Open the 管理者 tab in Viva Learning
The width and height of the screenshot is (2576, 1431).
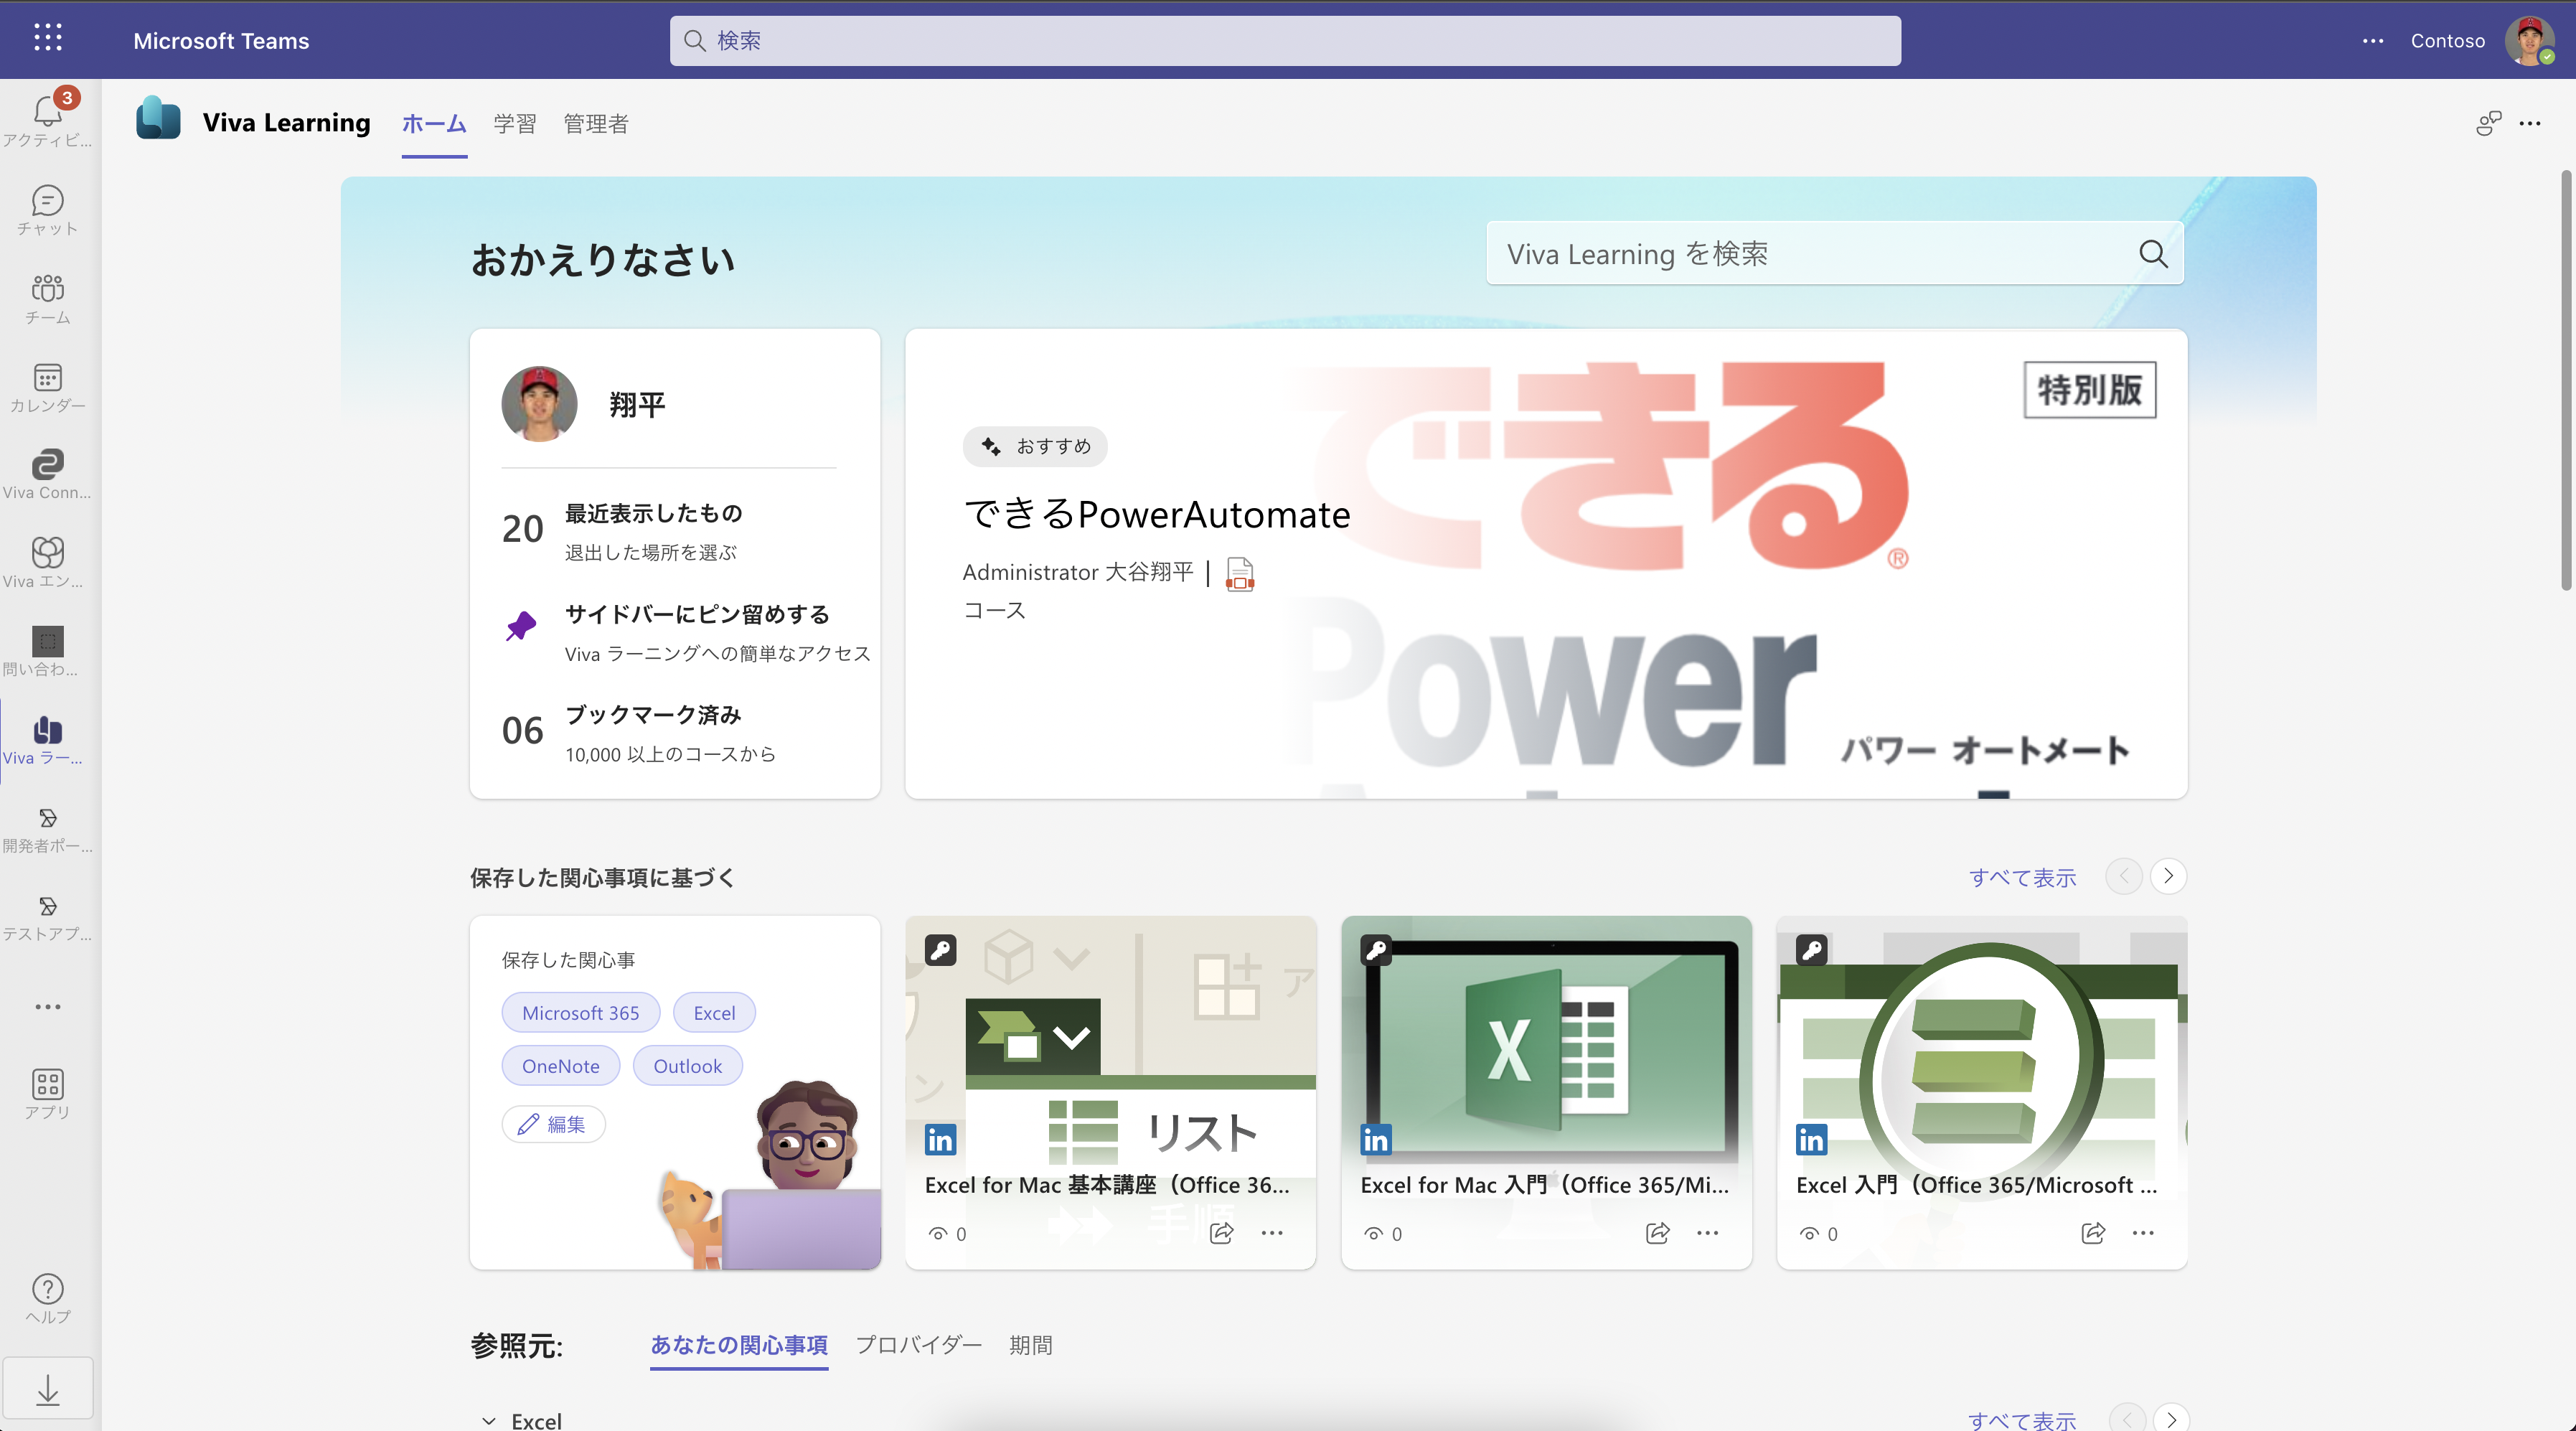tap(595, 123)
